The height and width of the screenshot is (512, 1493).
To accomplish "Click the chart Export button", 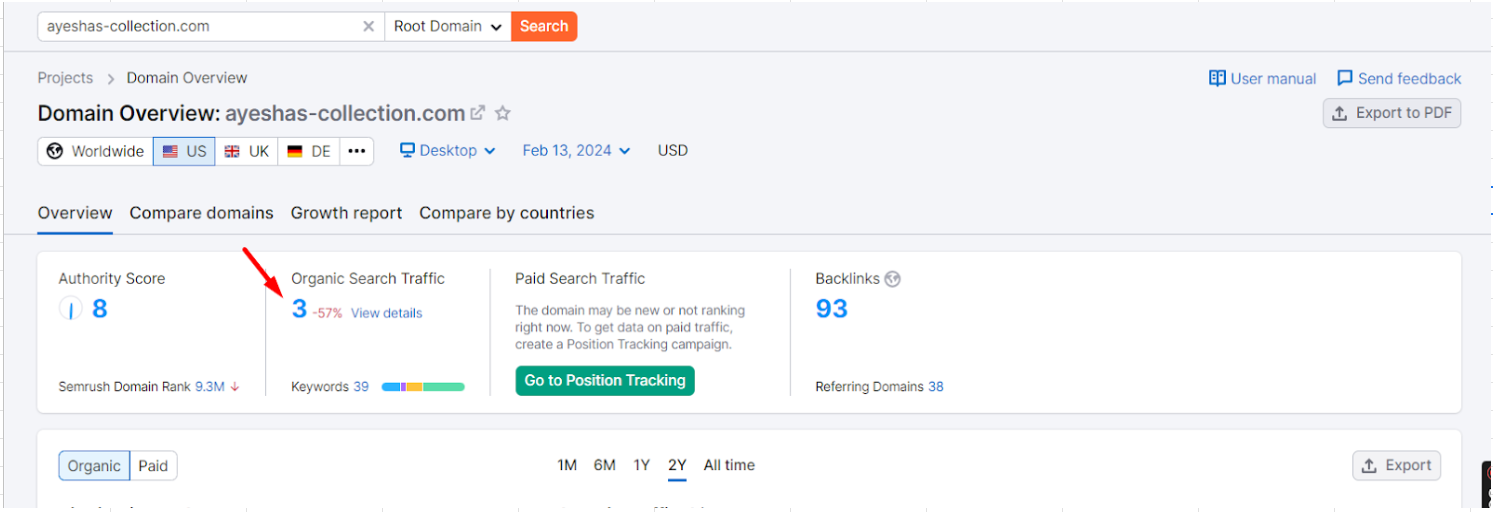I will (1396, 466).
